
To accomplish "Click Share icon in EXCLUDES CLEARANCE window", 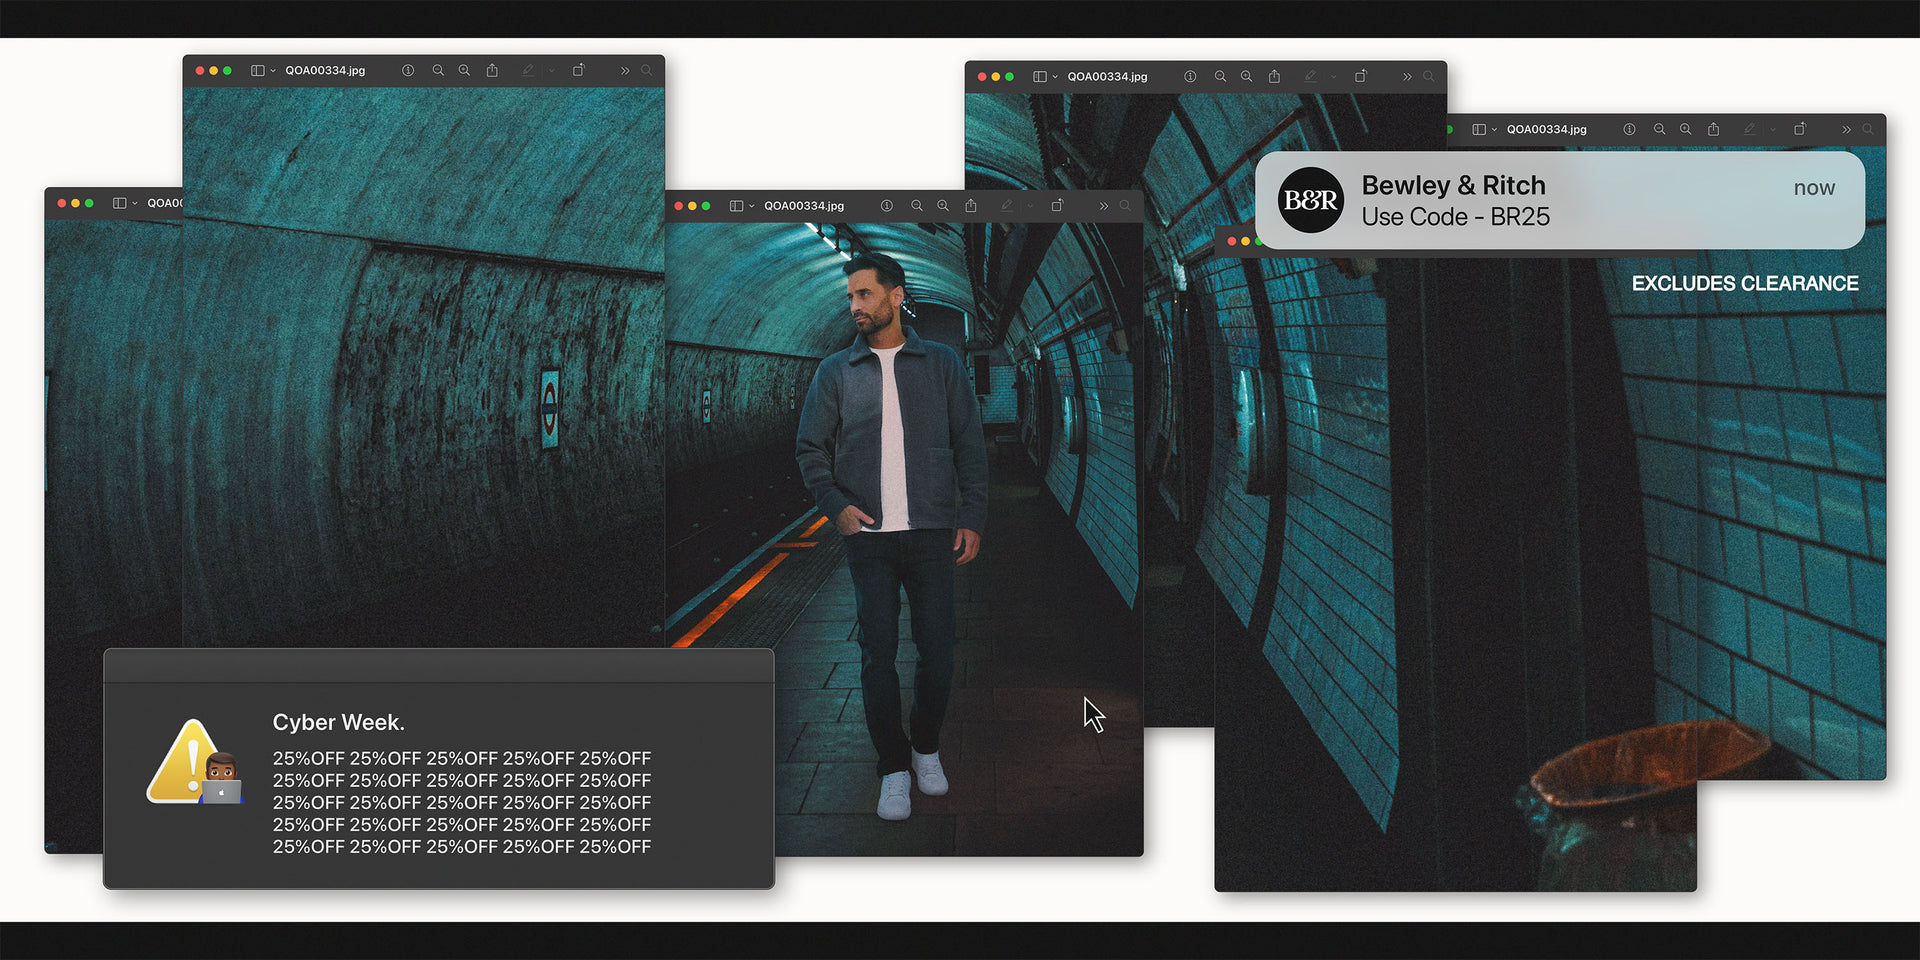I will [1714, 130].
